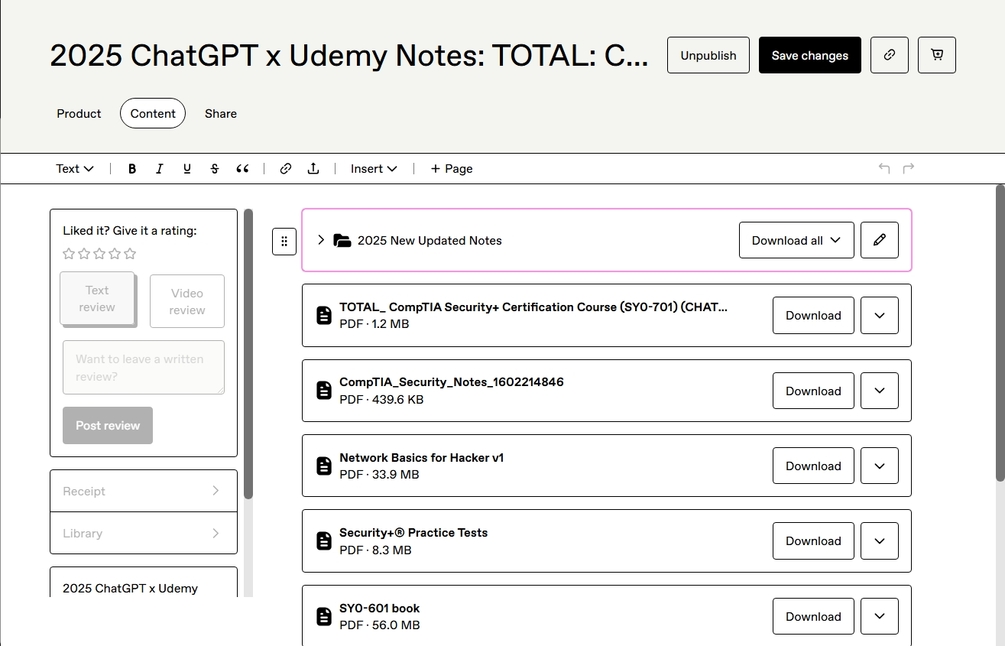Image resolution: width=1005 pixels, height=646 pixels.
Task: Select the Video review option
Action: point(187,301)
